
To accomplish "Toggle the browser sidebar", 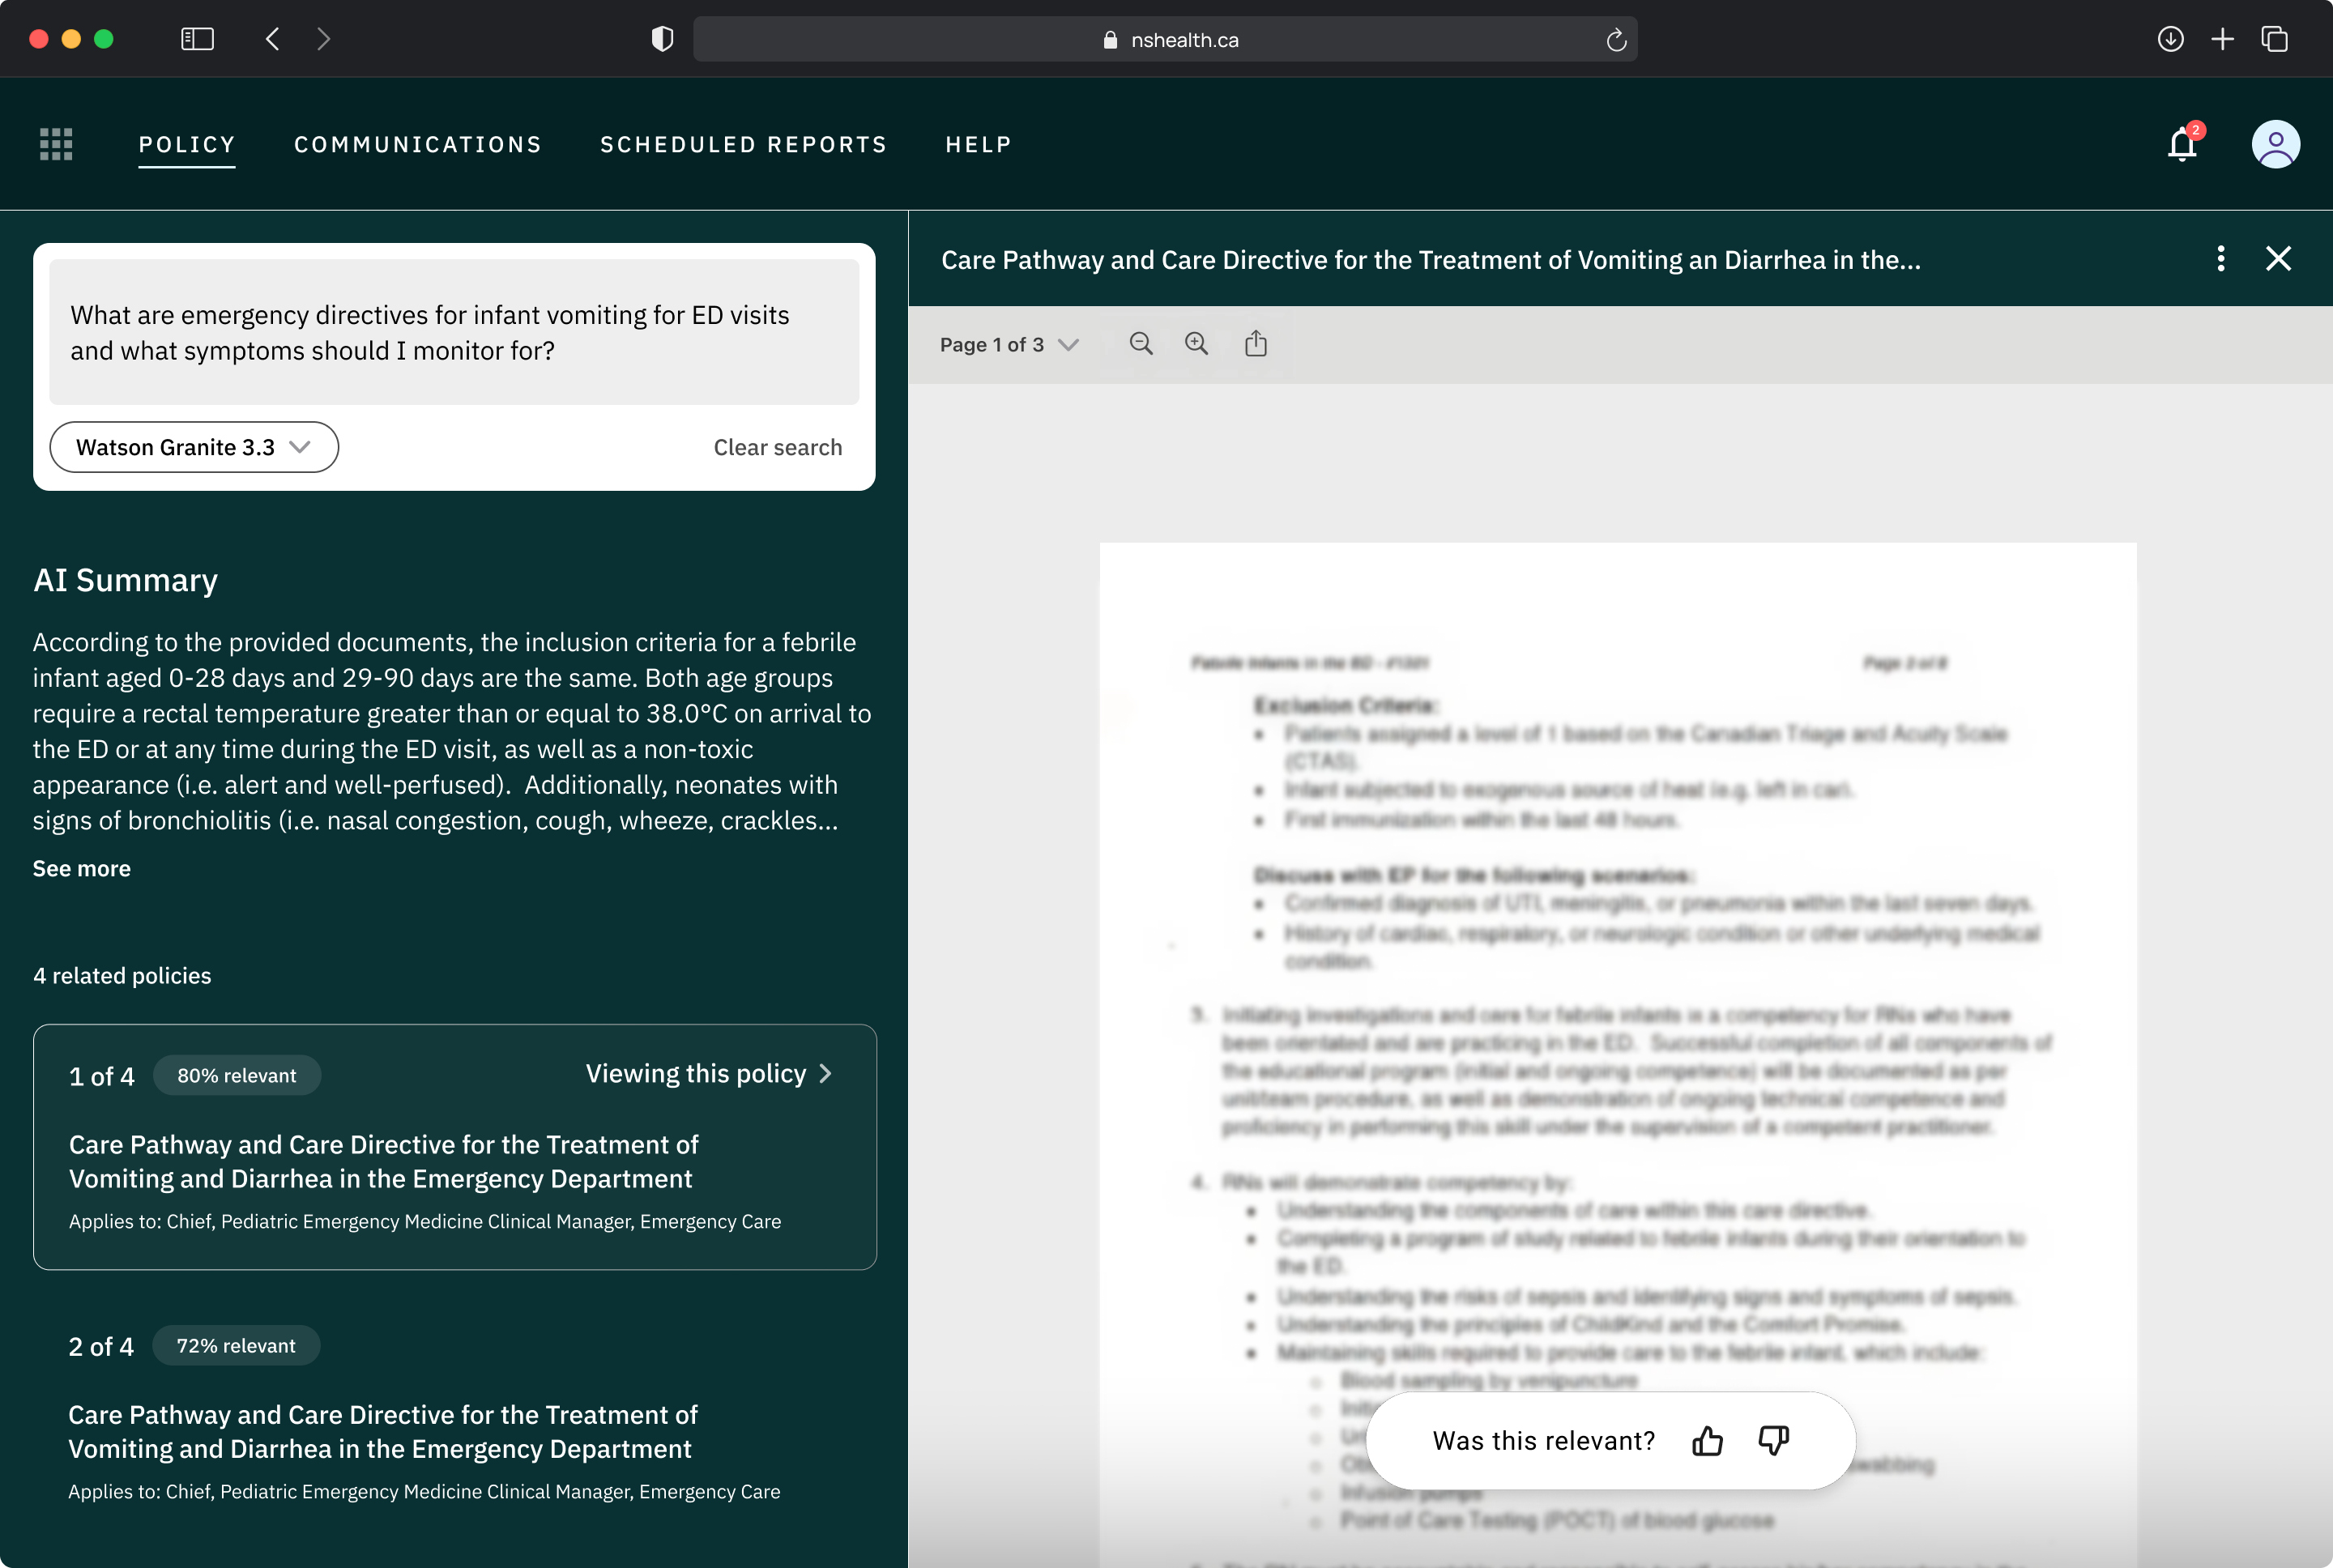I will [197, 39].
